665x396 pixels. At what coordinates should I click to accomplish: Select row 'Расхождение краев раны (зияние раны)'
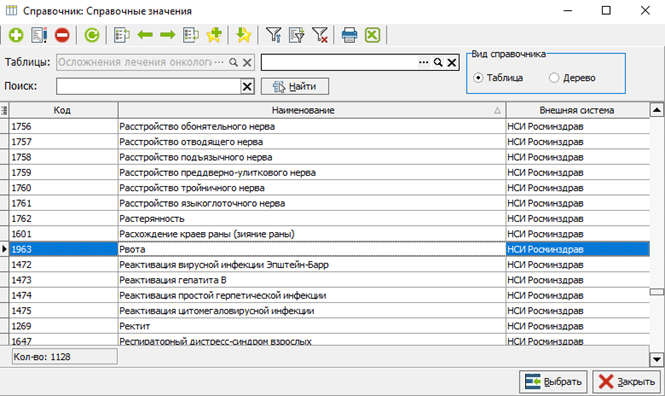click(x=312, y=234)
